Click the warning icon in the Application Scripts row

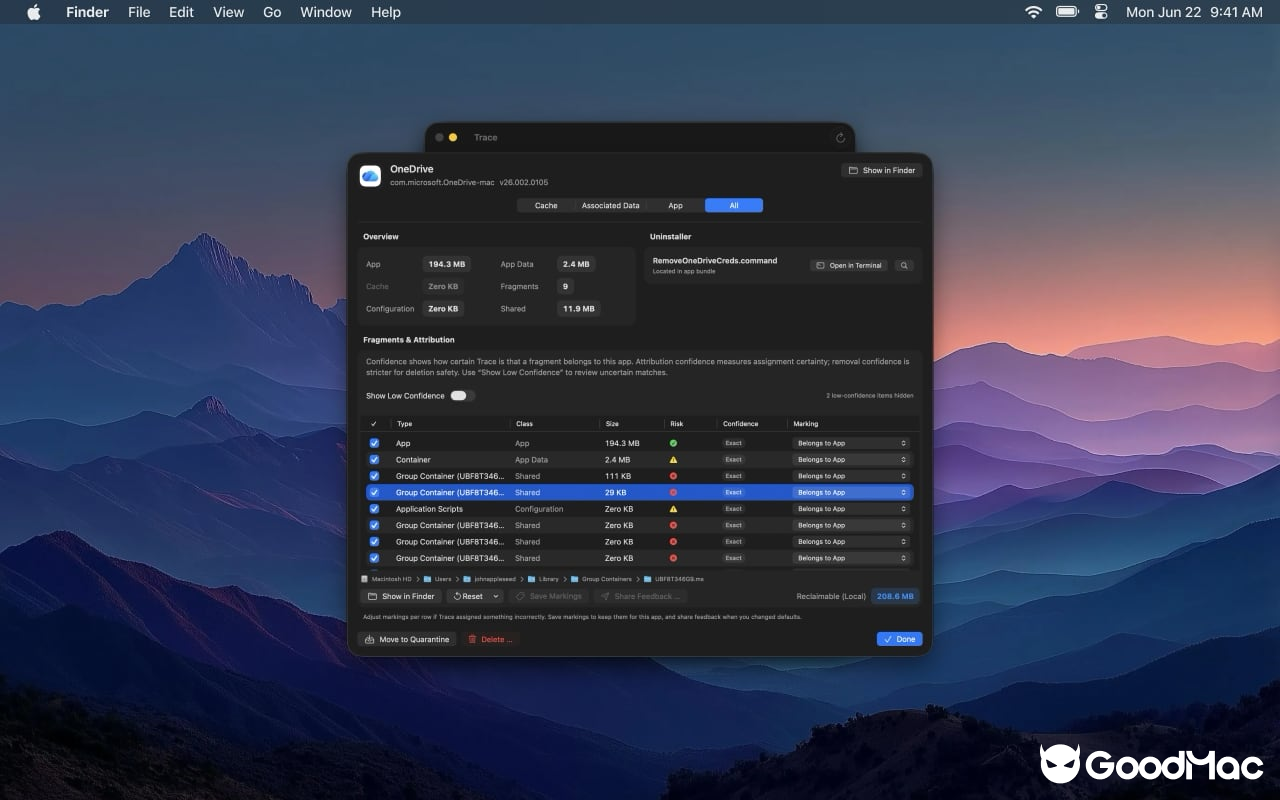point(673,509)
